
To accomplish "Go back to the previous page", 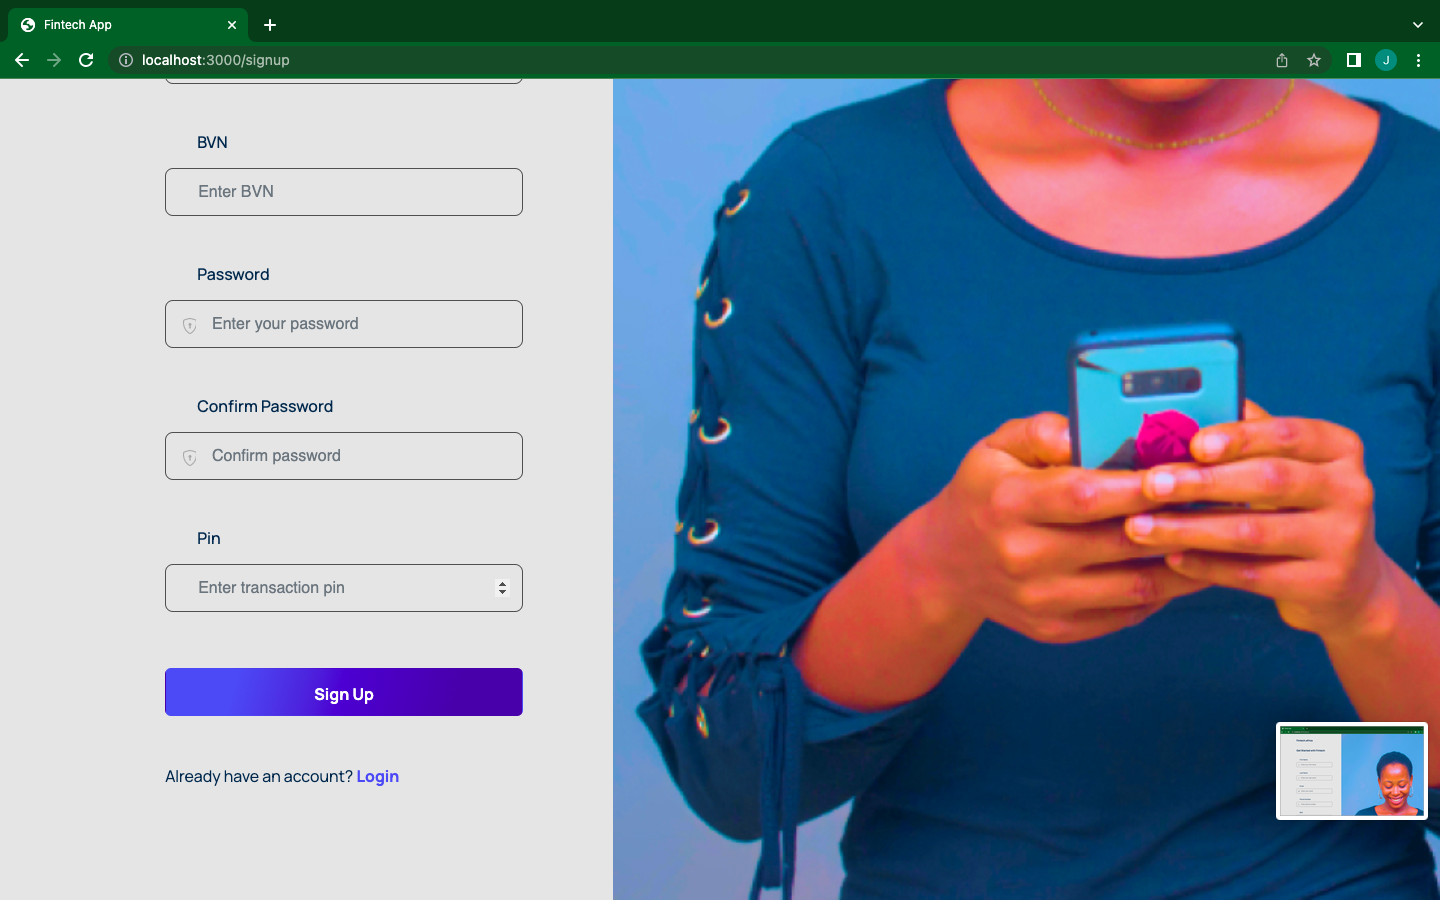I will pos(22,60).
